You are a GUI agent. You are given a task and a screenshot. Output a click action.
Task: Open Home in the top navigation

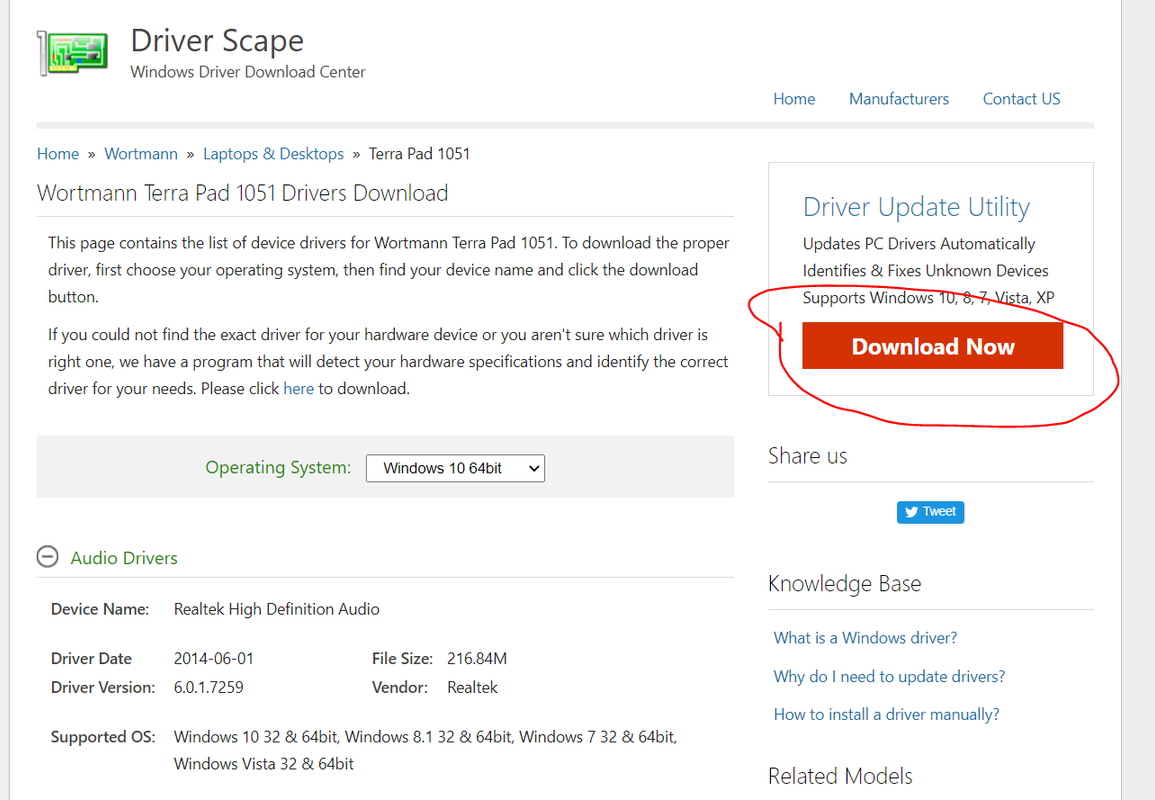pyautogui.click(x=794, y=99)
